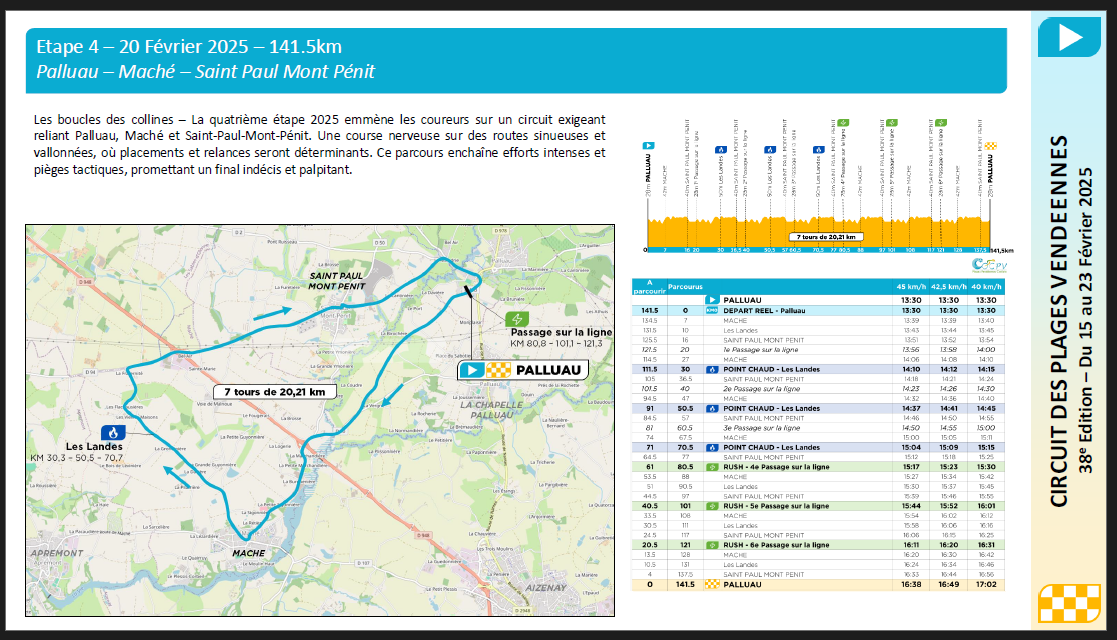Click the MACHE town label on the map
This screenshot has width=1117, height=640.
click(249, 553)
